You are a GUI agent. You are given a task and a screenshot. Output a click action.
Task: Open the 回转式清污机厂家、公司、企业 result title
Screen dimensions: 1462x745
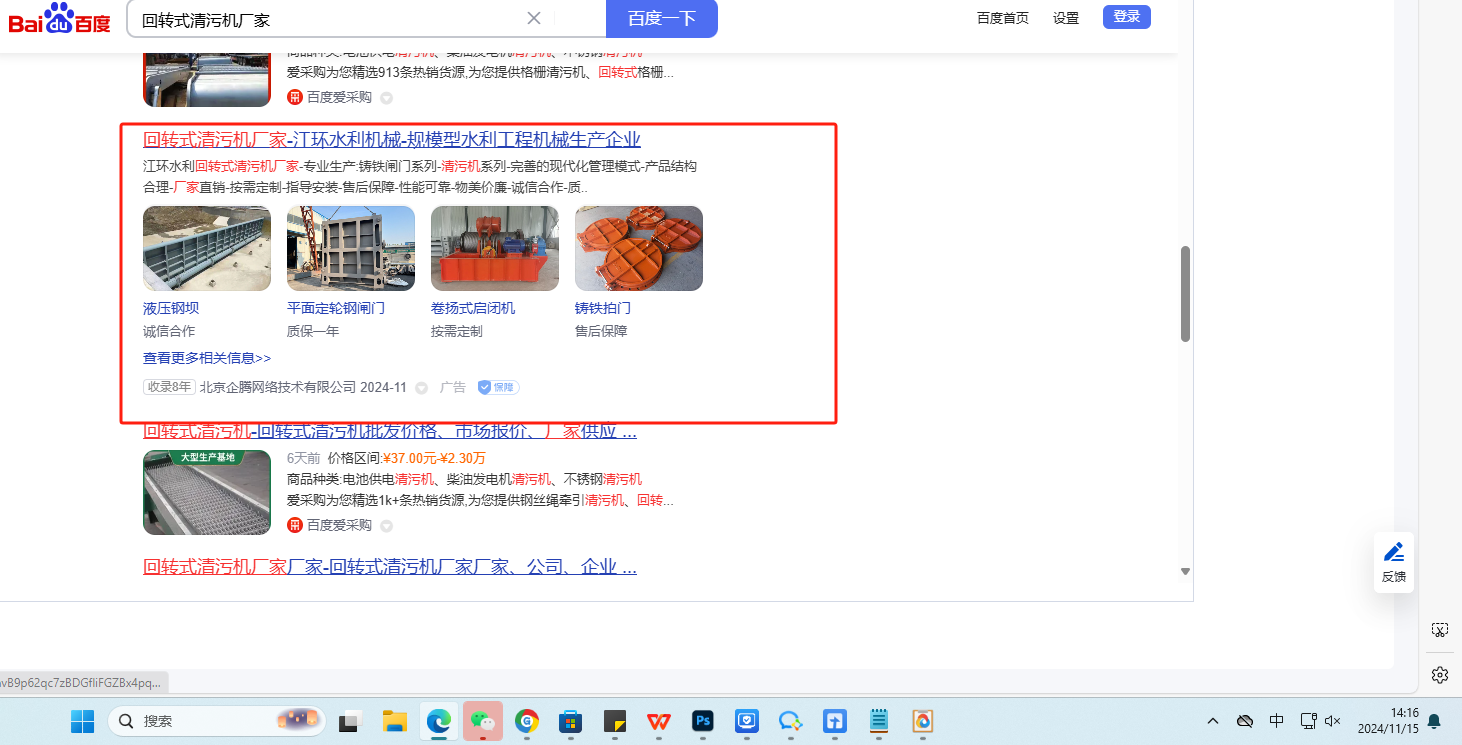[x=390, y=568]
